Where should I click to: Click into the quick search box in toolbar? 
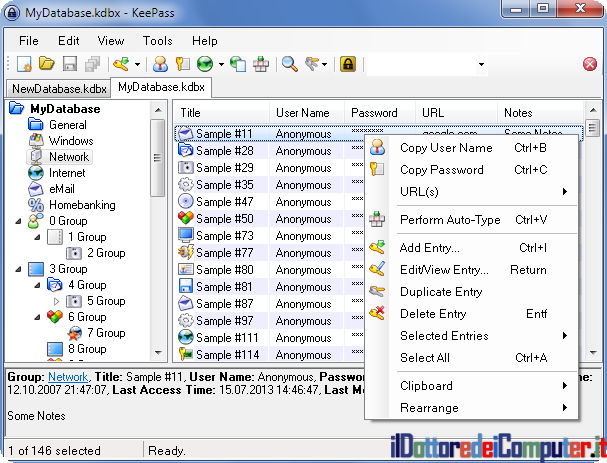point(421,64)
